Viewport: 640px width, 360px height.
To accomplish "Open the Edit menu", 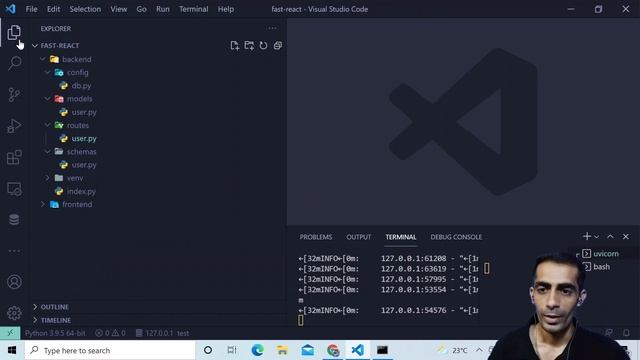I will pyautogui.click(x=53, y=9).
